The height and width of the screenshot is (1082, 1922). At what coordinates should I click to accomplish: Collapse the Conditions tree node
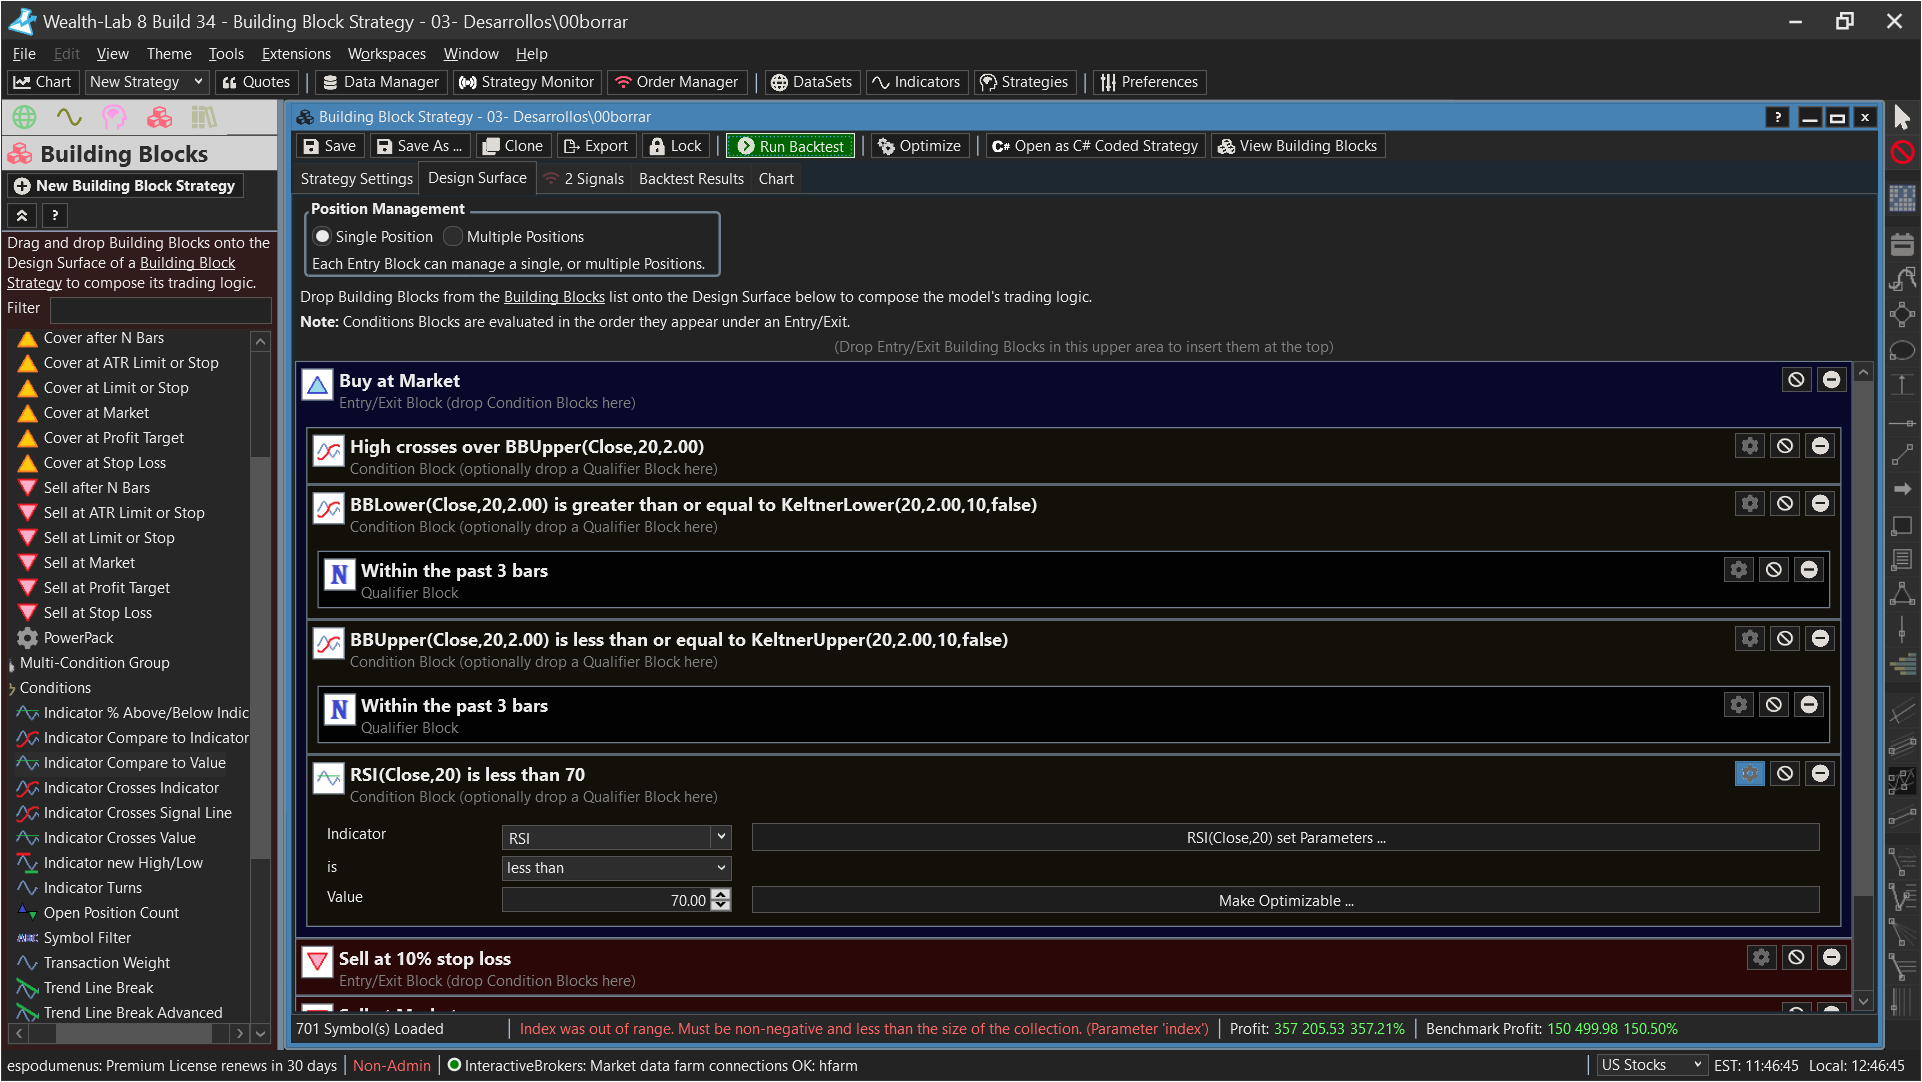(x=12, y=689)
